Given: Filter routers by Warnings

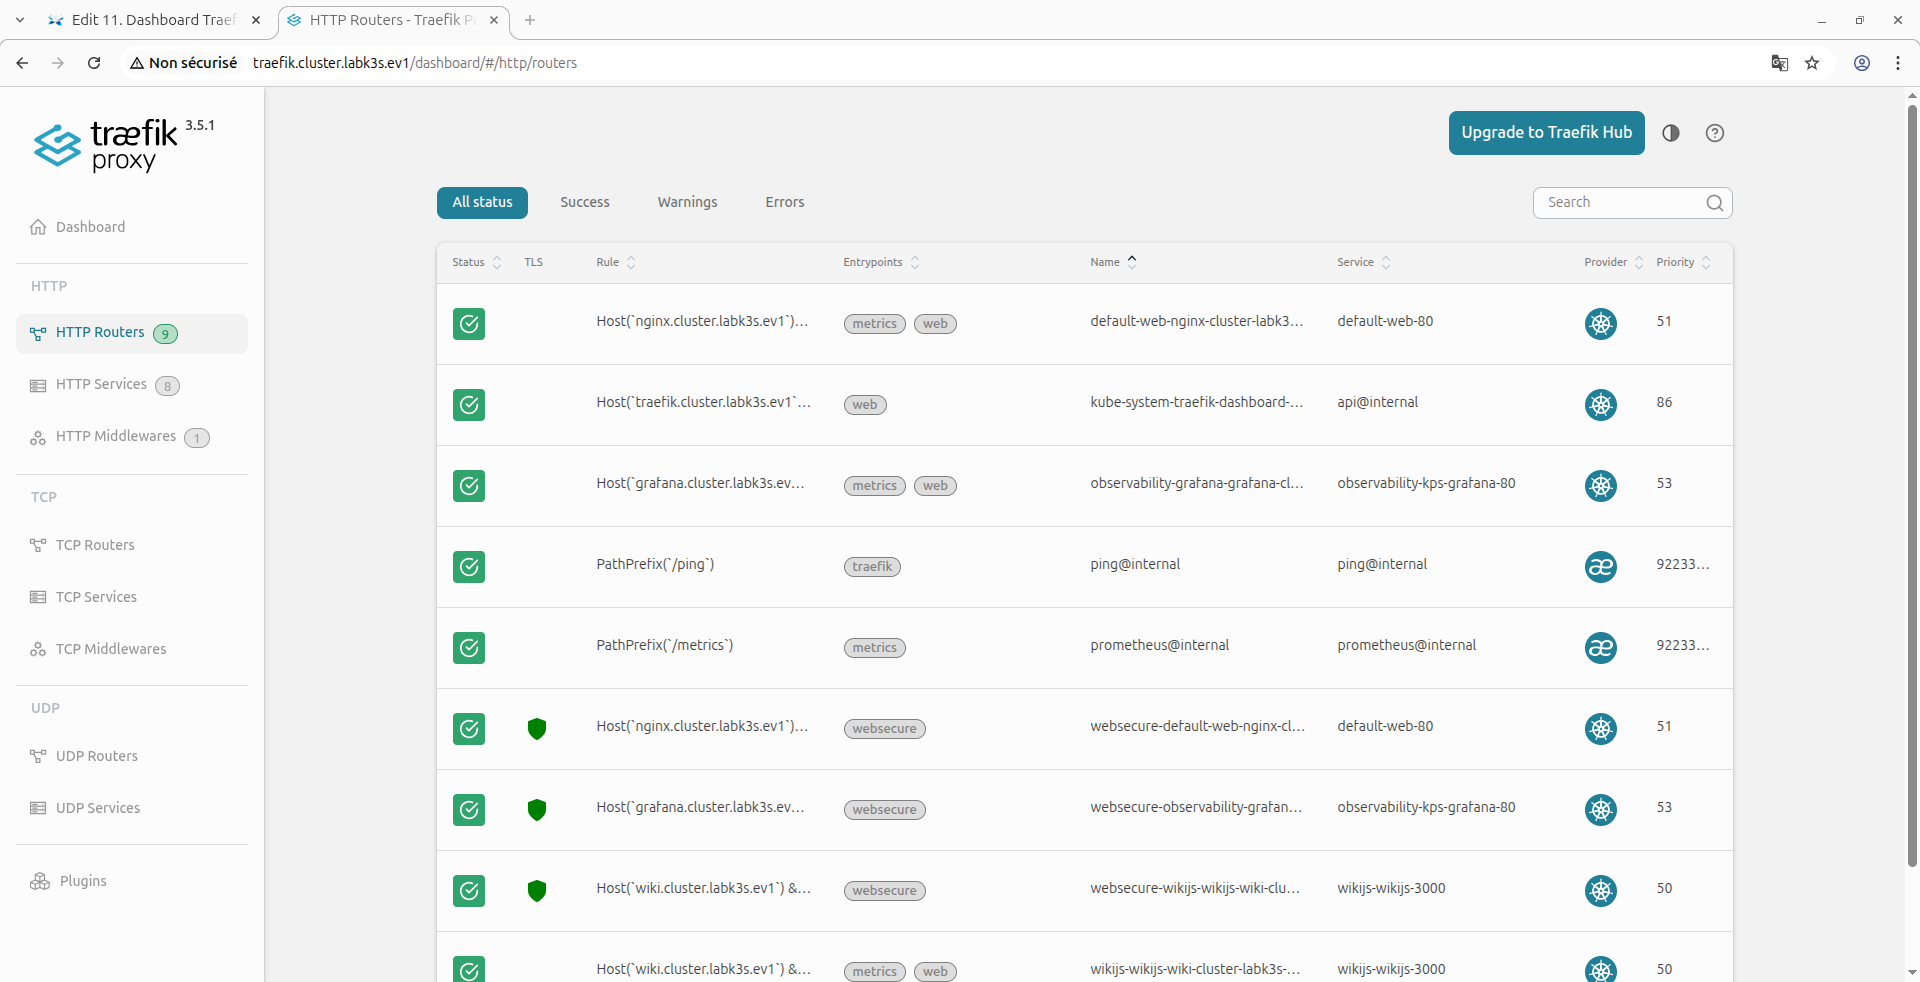Looking at the screenshot, I should click(x=687, y=203).
